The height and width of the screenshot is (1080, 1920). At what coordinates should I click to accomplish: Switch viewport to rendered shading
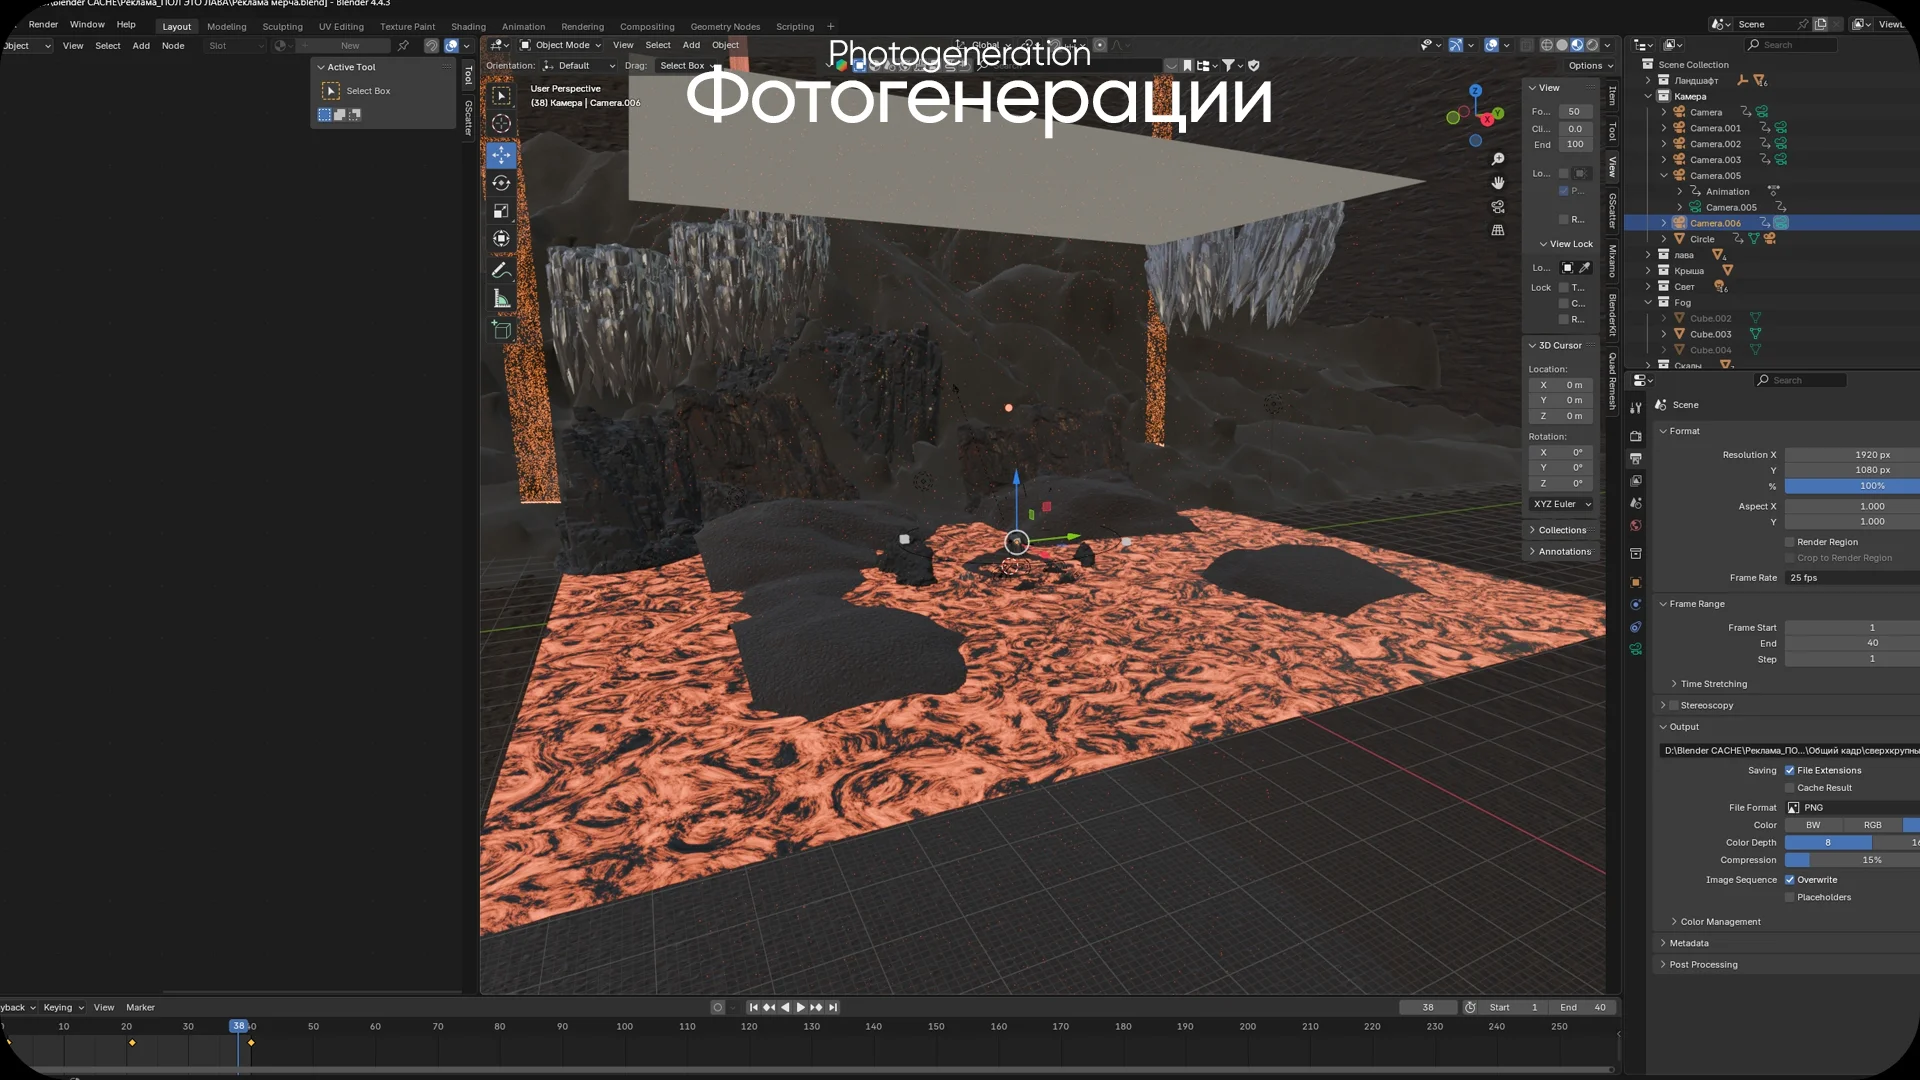(1592, 45)
